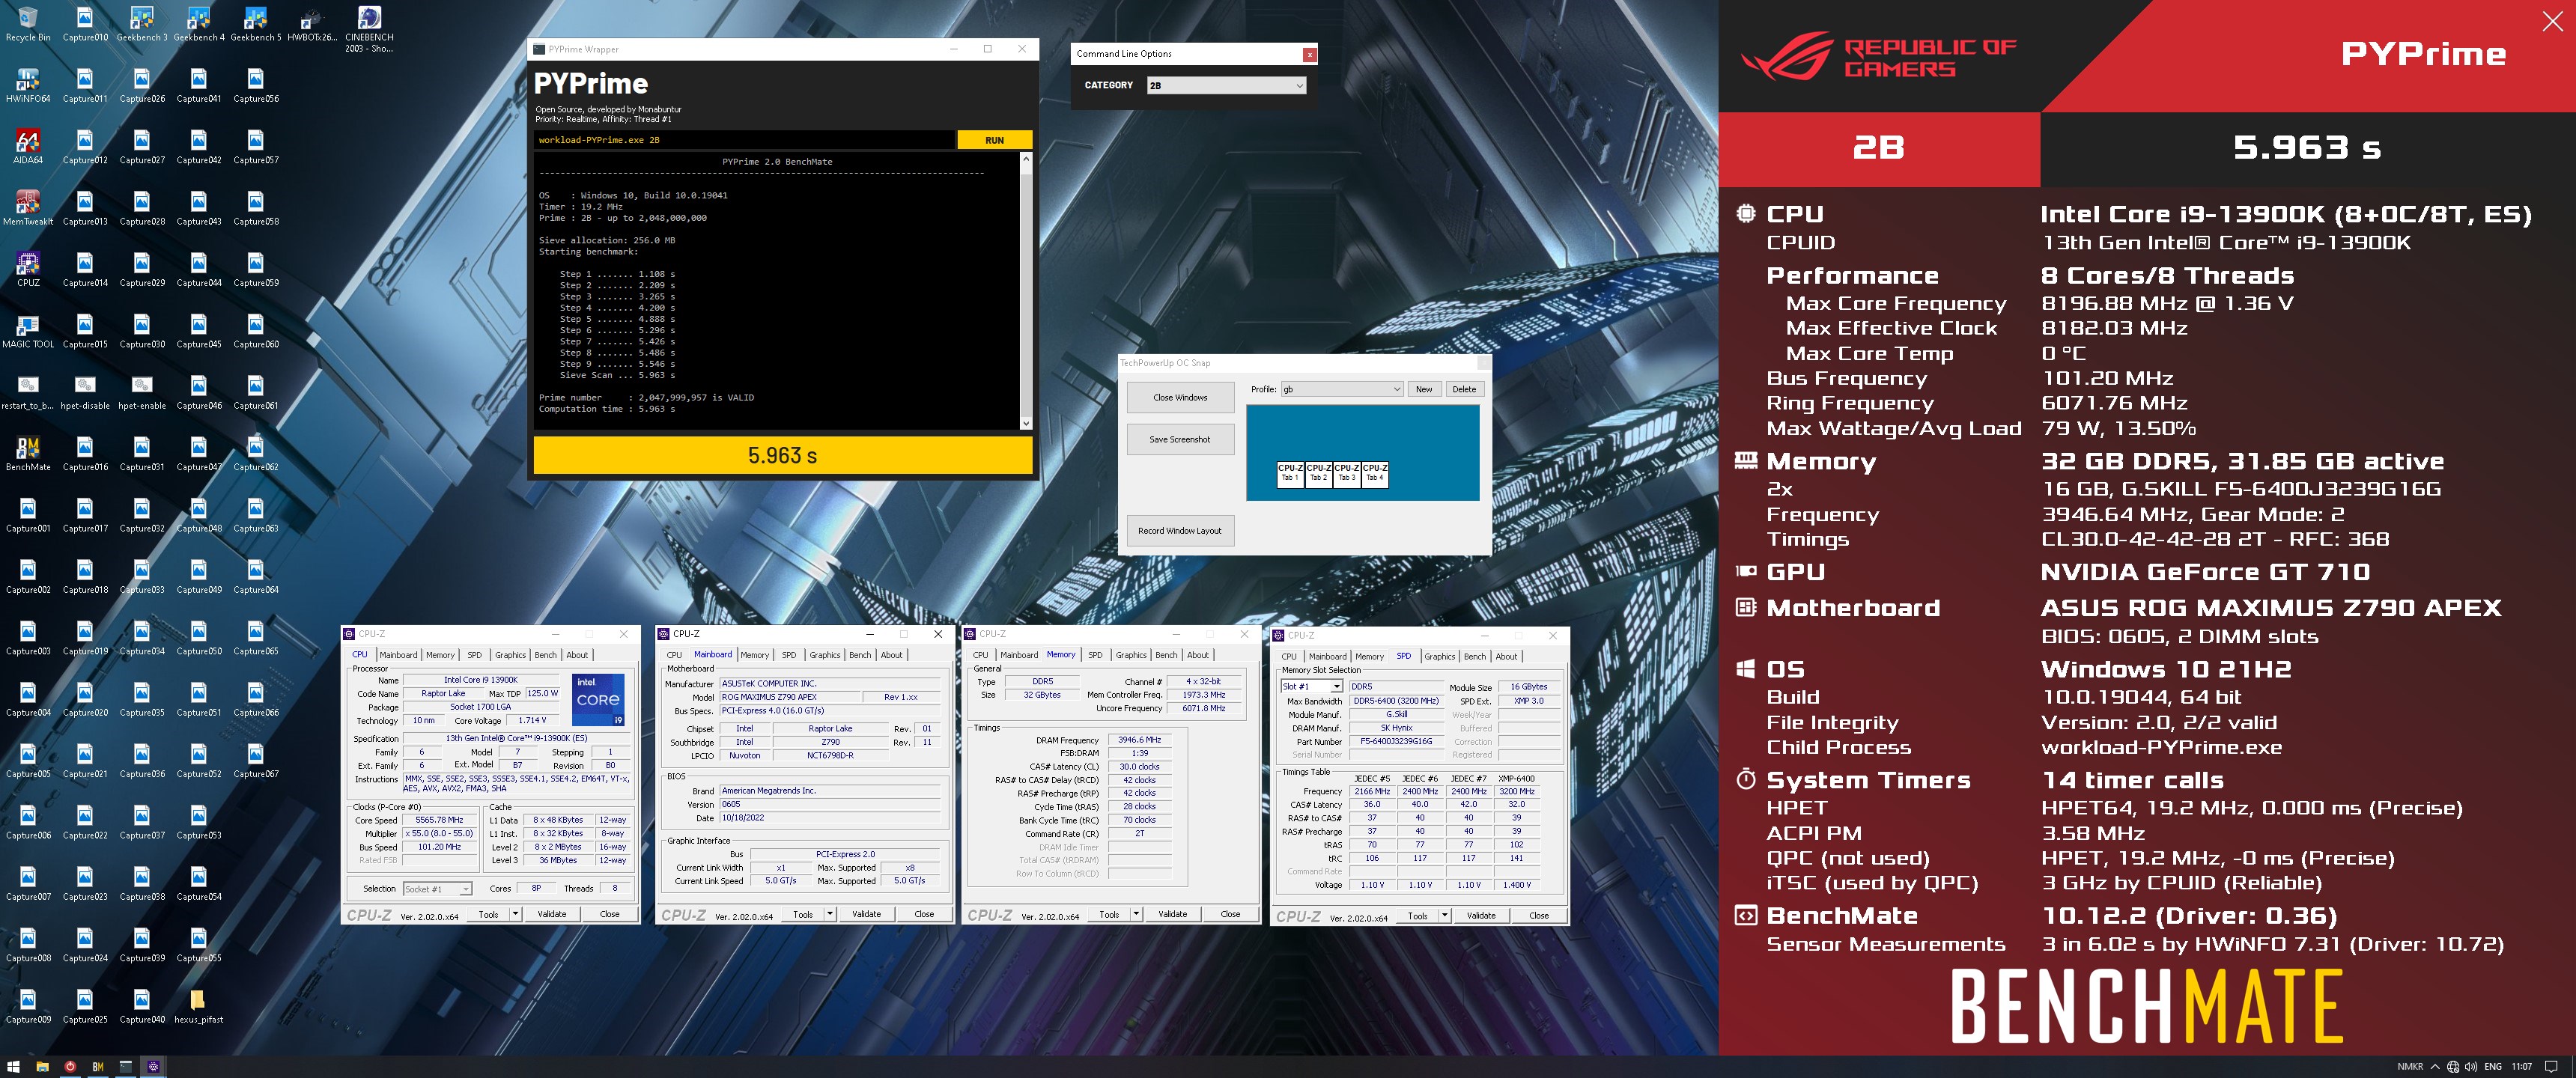Open the CINEBENCH 2003 shortcut
Viewport: 2576px width, 1078px height.
tap(369, 29)
